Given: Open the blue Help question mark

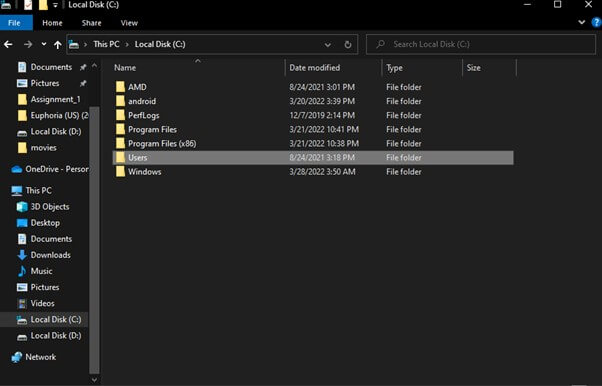Looking at the screenshot, I should point(597,22).
